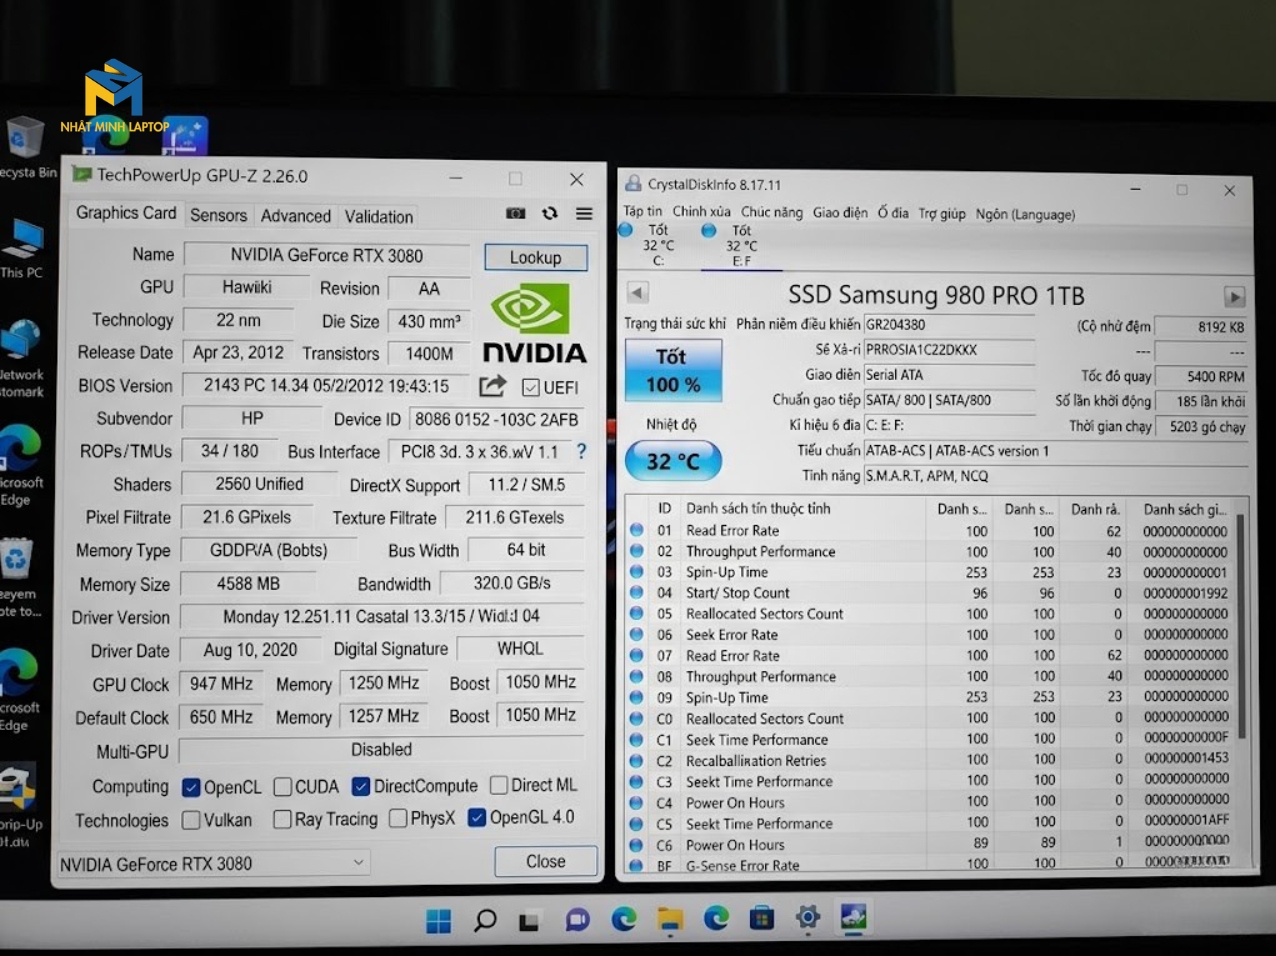
Task: Click the BIOS export share icon
Action: 492,386
